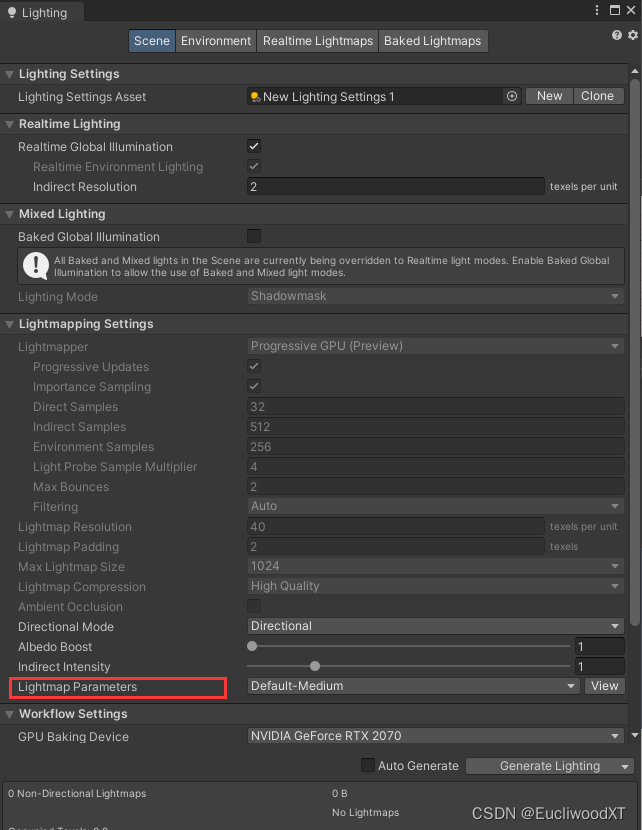Image resolution: width=642 pixels, height=830 pixels.
Task: Click the lightbulb icon on the Lighting tab
Action: 12,13
